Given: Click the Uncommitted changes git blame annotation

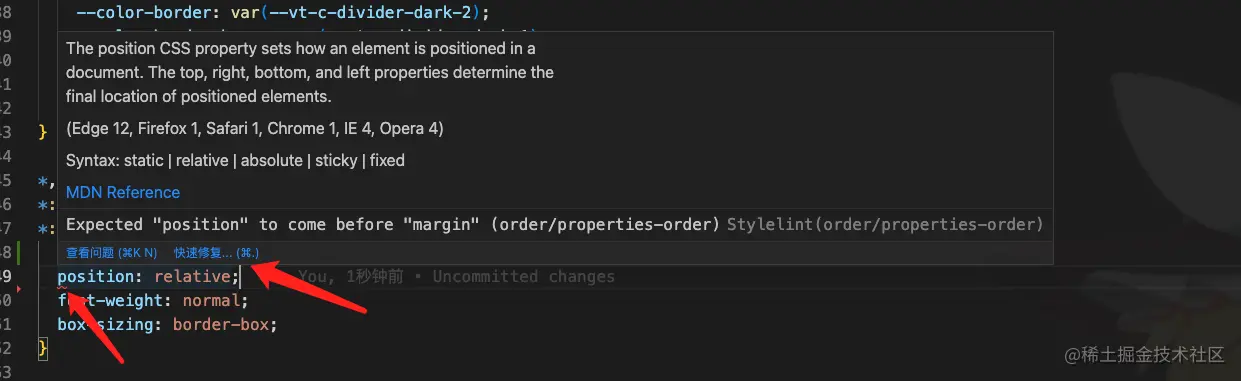Looking at the screenshot, I should coord(524,277).
